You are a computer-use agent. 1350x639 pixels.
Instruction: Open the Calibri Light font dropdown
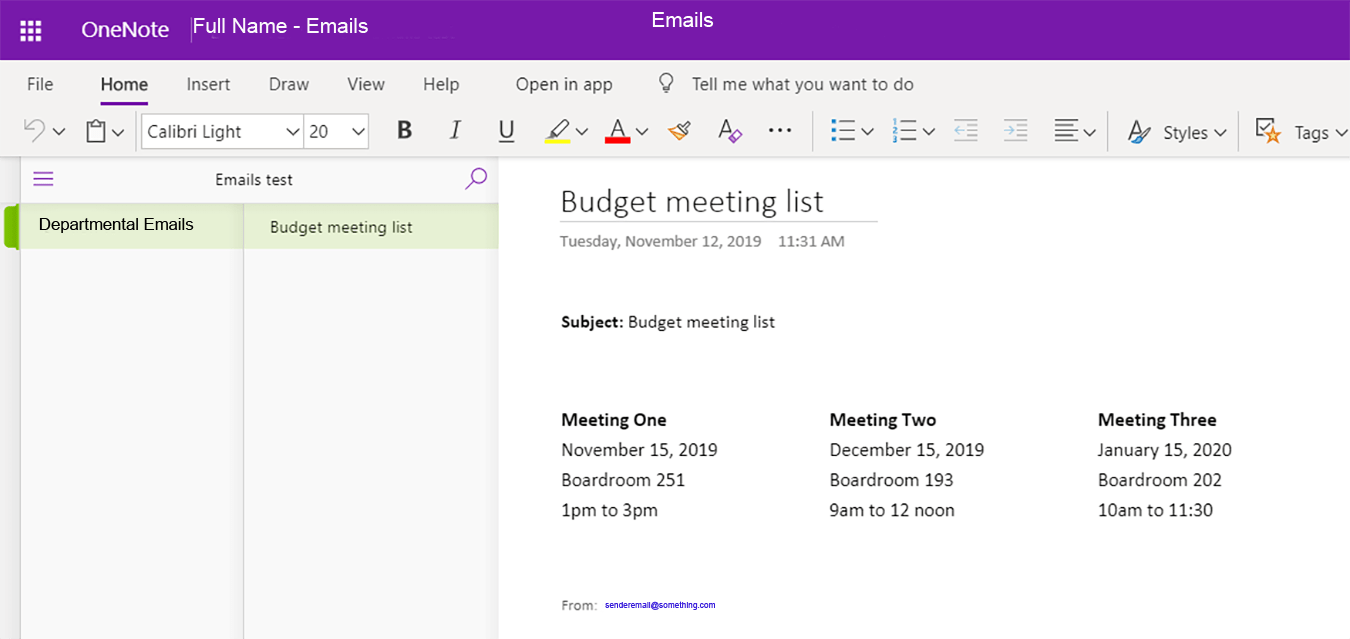(292, 132)
